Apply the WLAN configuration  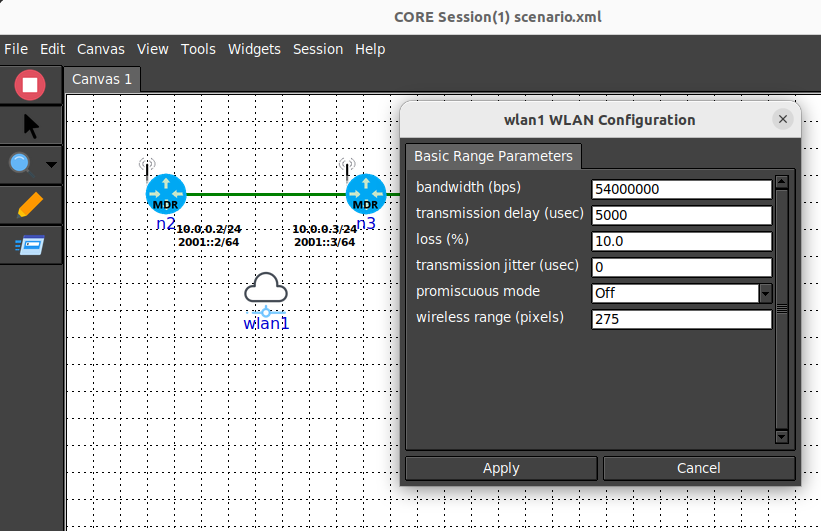tap(501, 468)
